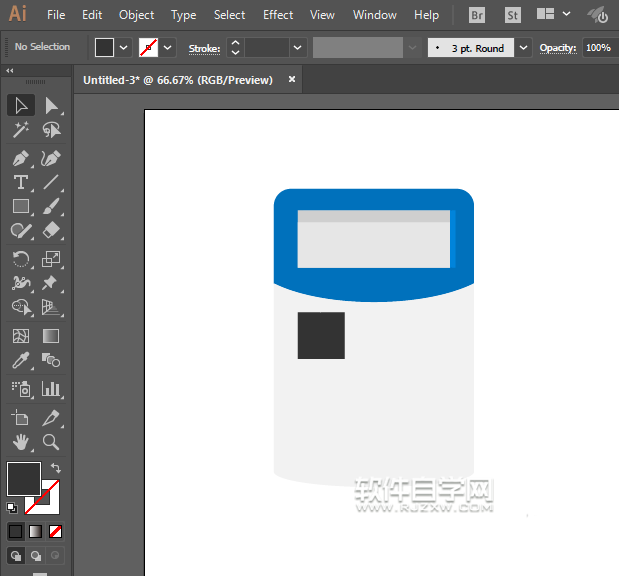
Task: Select the Rotate tool
Action: pyautogui.click(x=20, y=259)
